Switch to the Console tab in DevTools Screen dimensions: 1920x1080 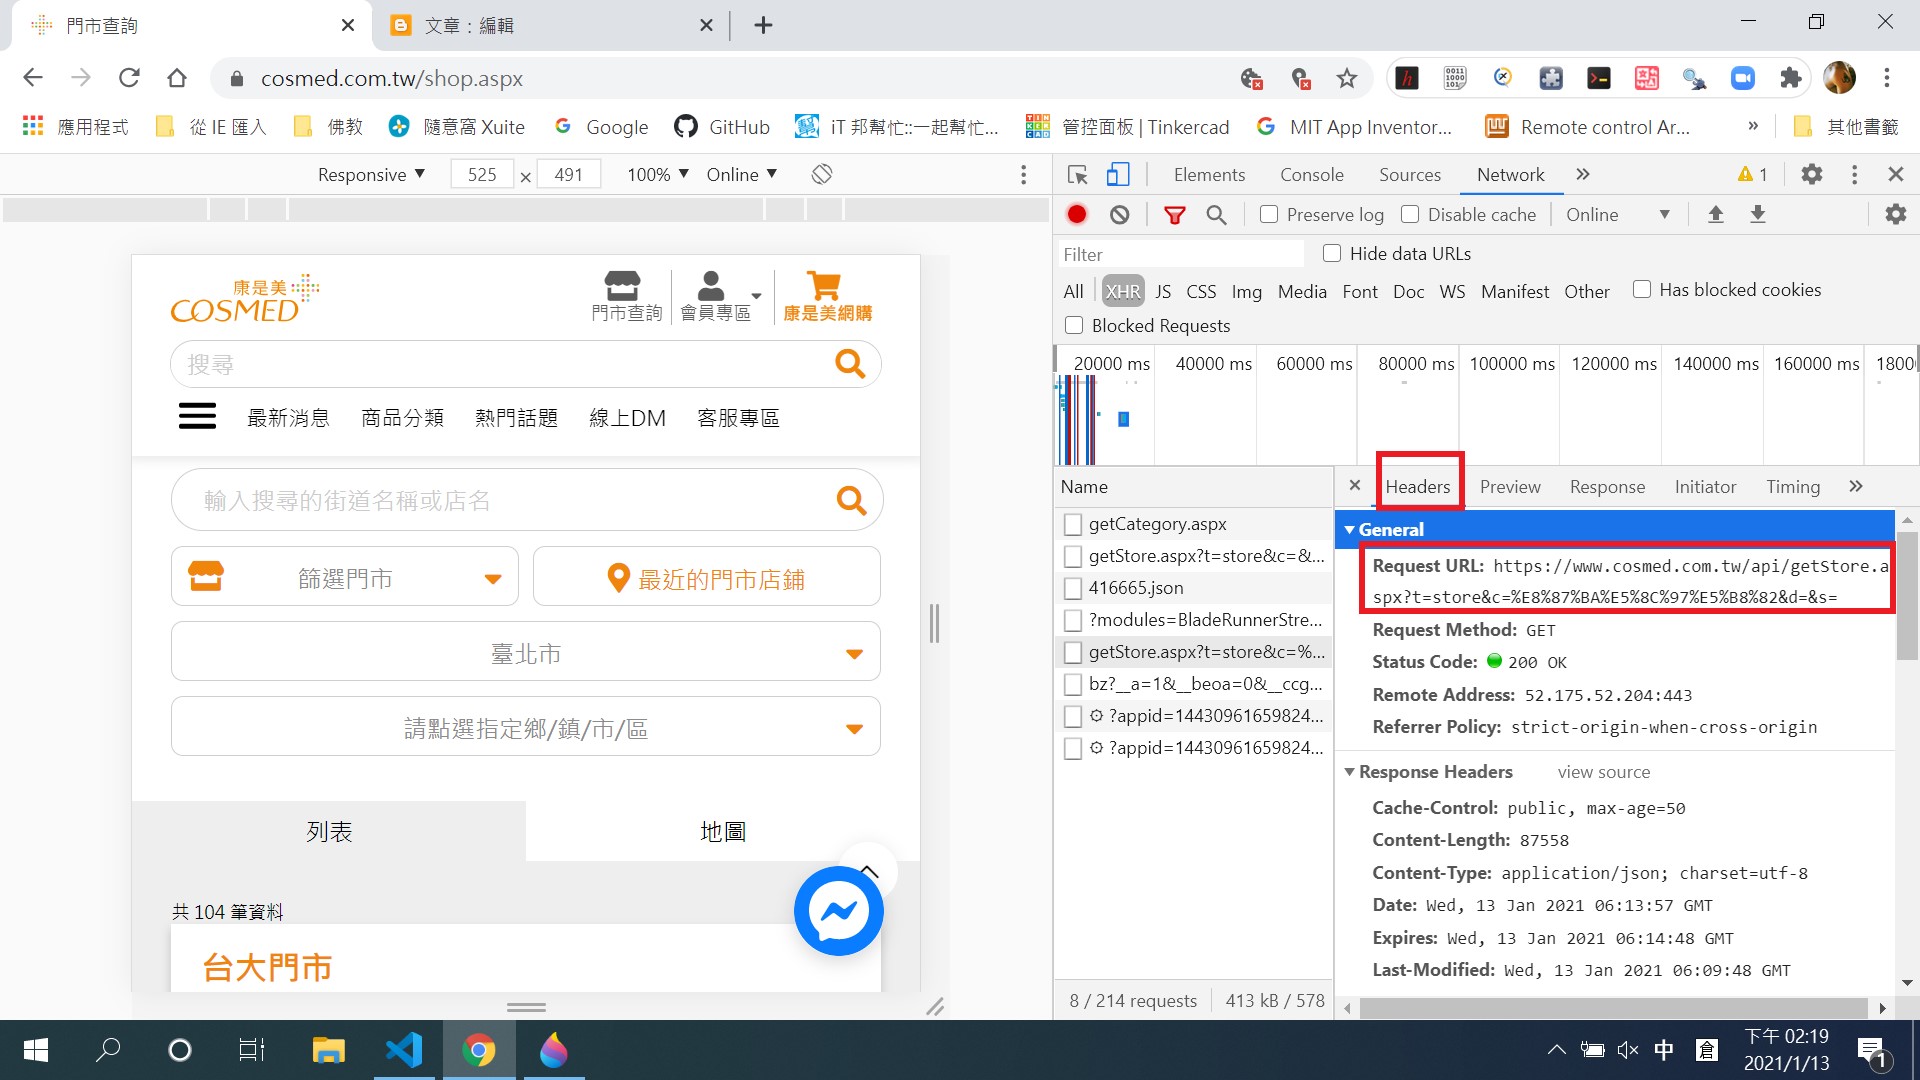coord(1311,174)
